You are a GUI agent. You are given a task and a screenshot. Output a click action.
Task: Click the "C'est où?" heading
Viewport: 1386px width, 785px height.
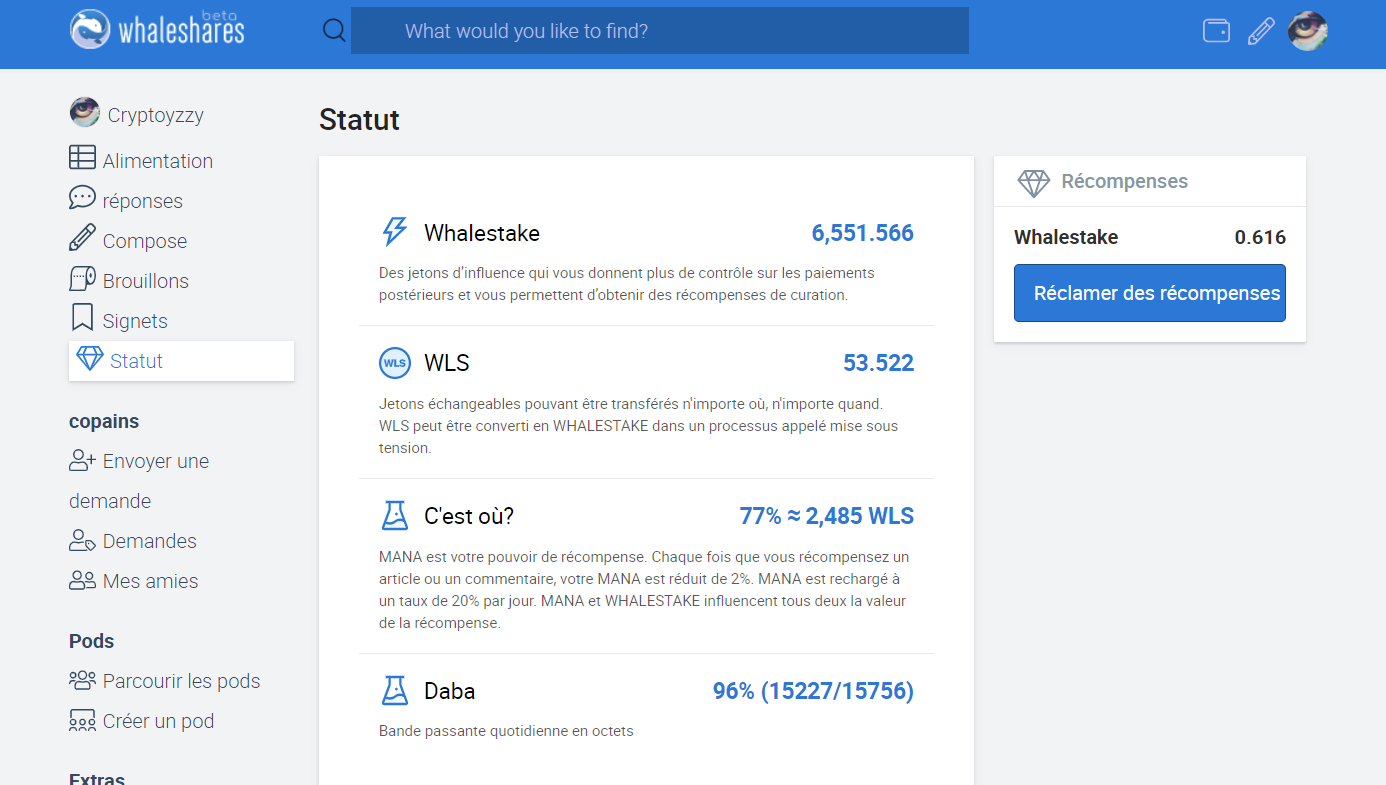pos(469,516)
